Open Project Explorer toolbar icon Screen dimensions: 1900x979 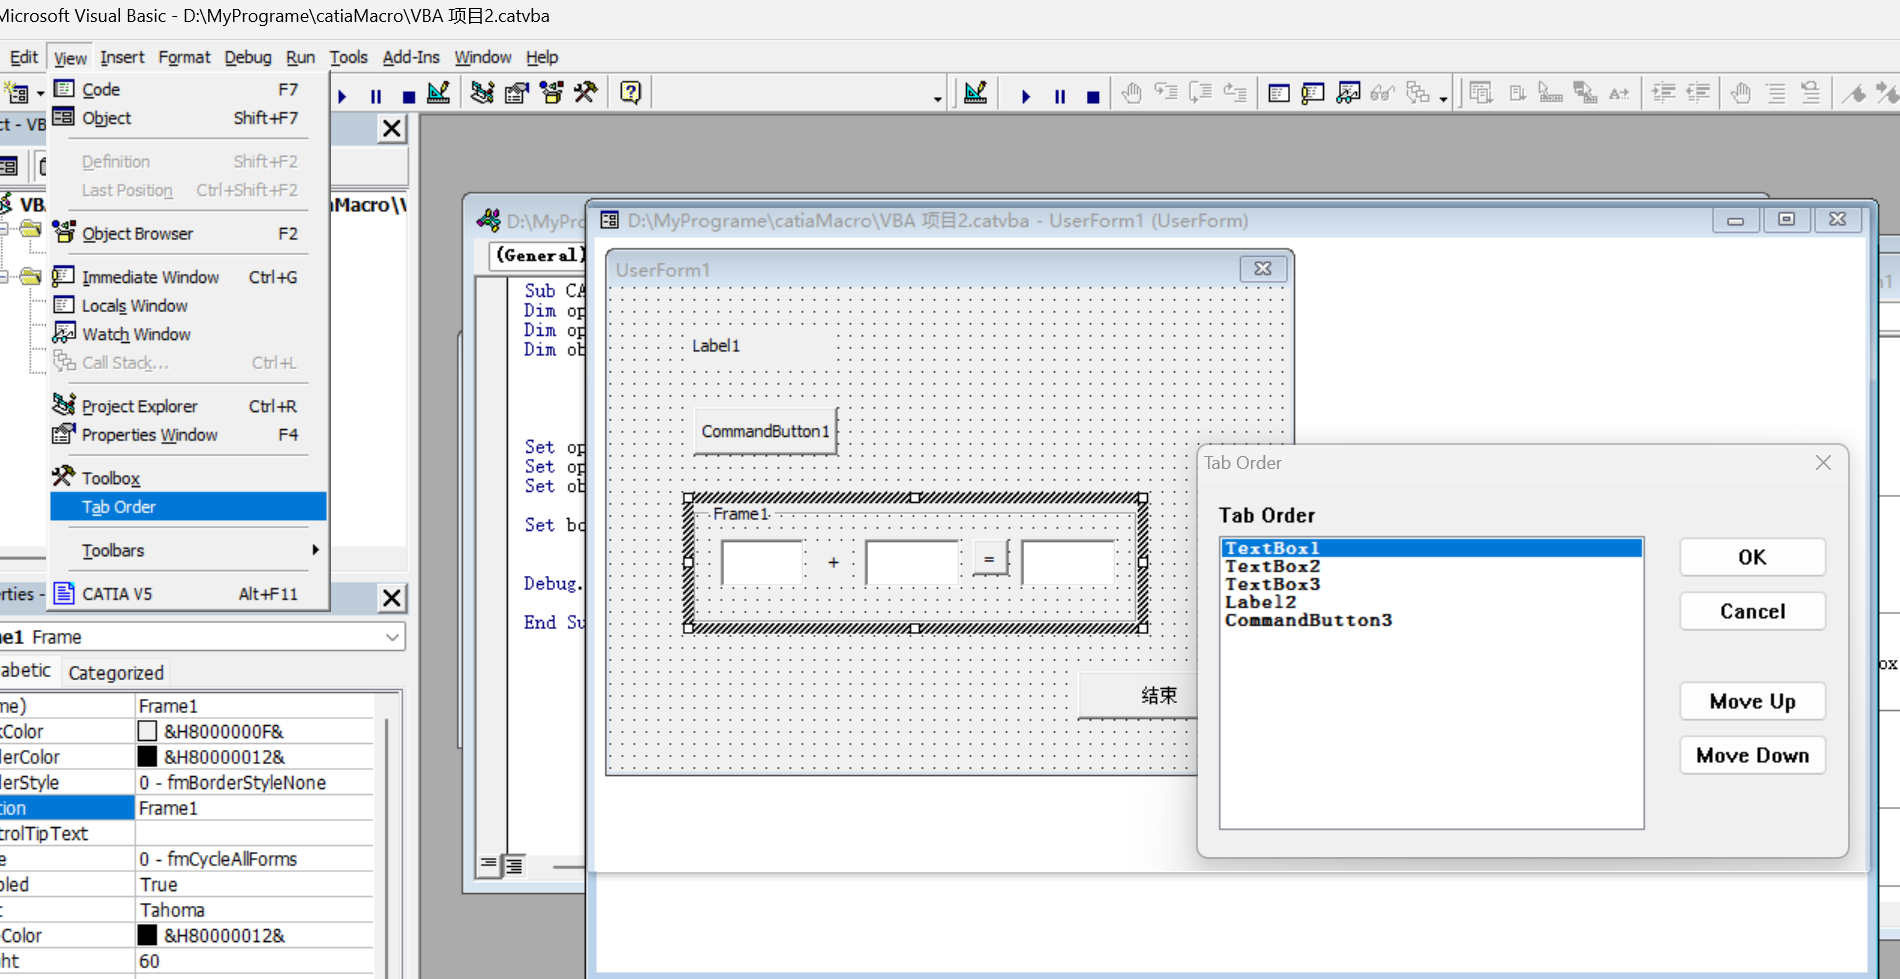[x=482, y=93]
